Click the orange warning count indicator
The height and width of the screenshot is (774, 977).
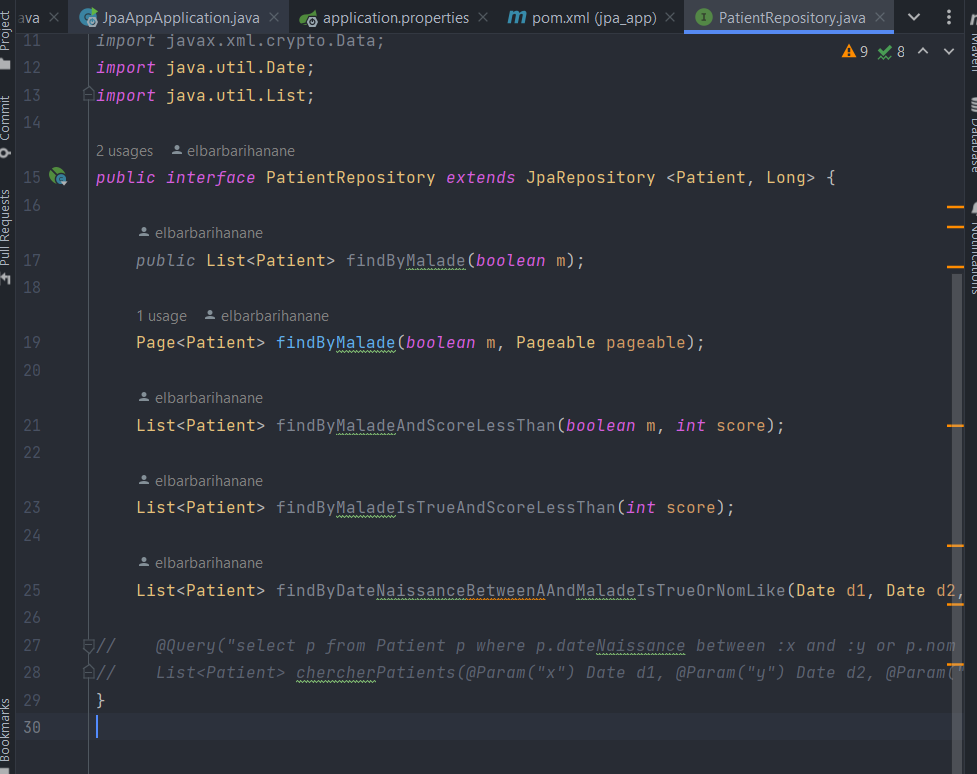tap(855, 51)
